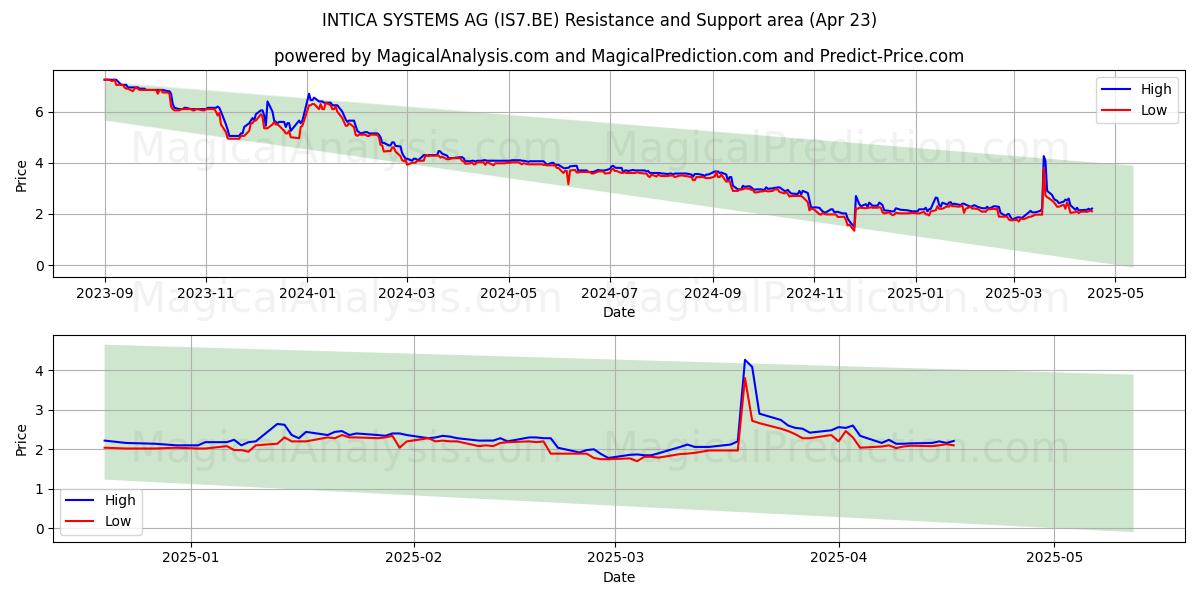1200x600 pixels.
Task: Click the '2025-03' x-axis label in the bottom chart
Action: 615,557
